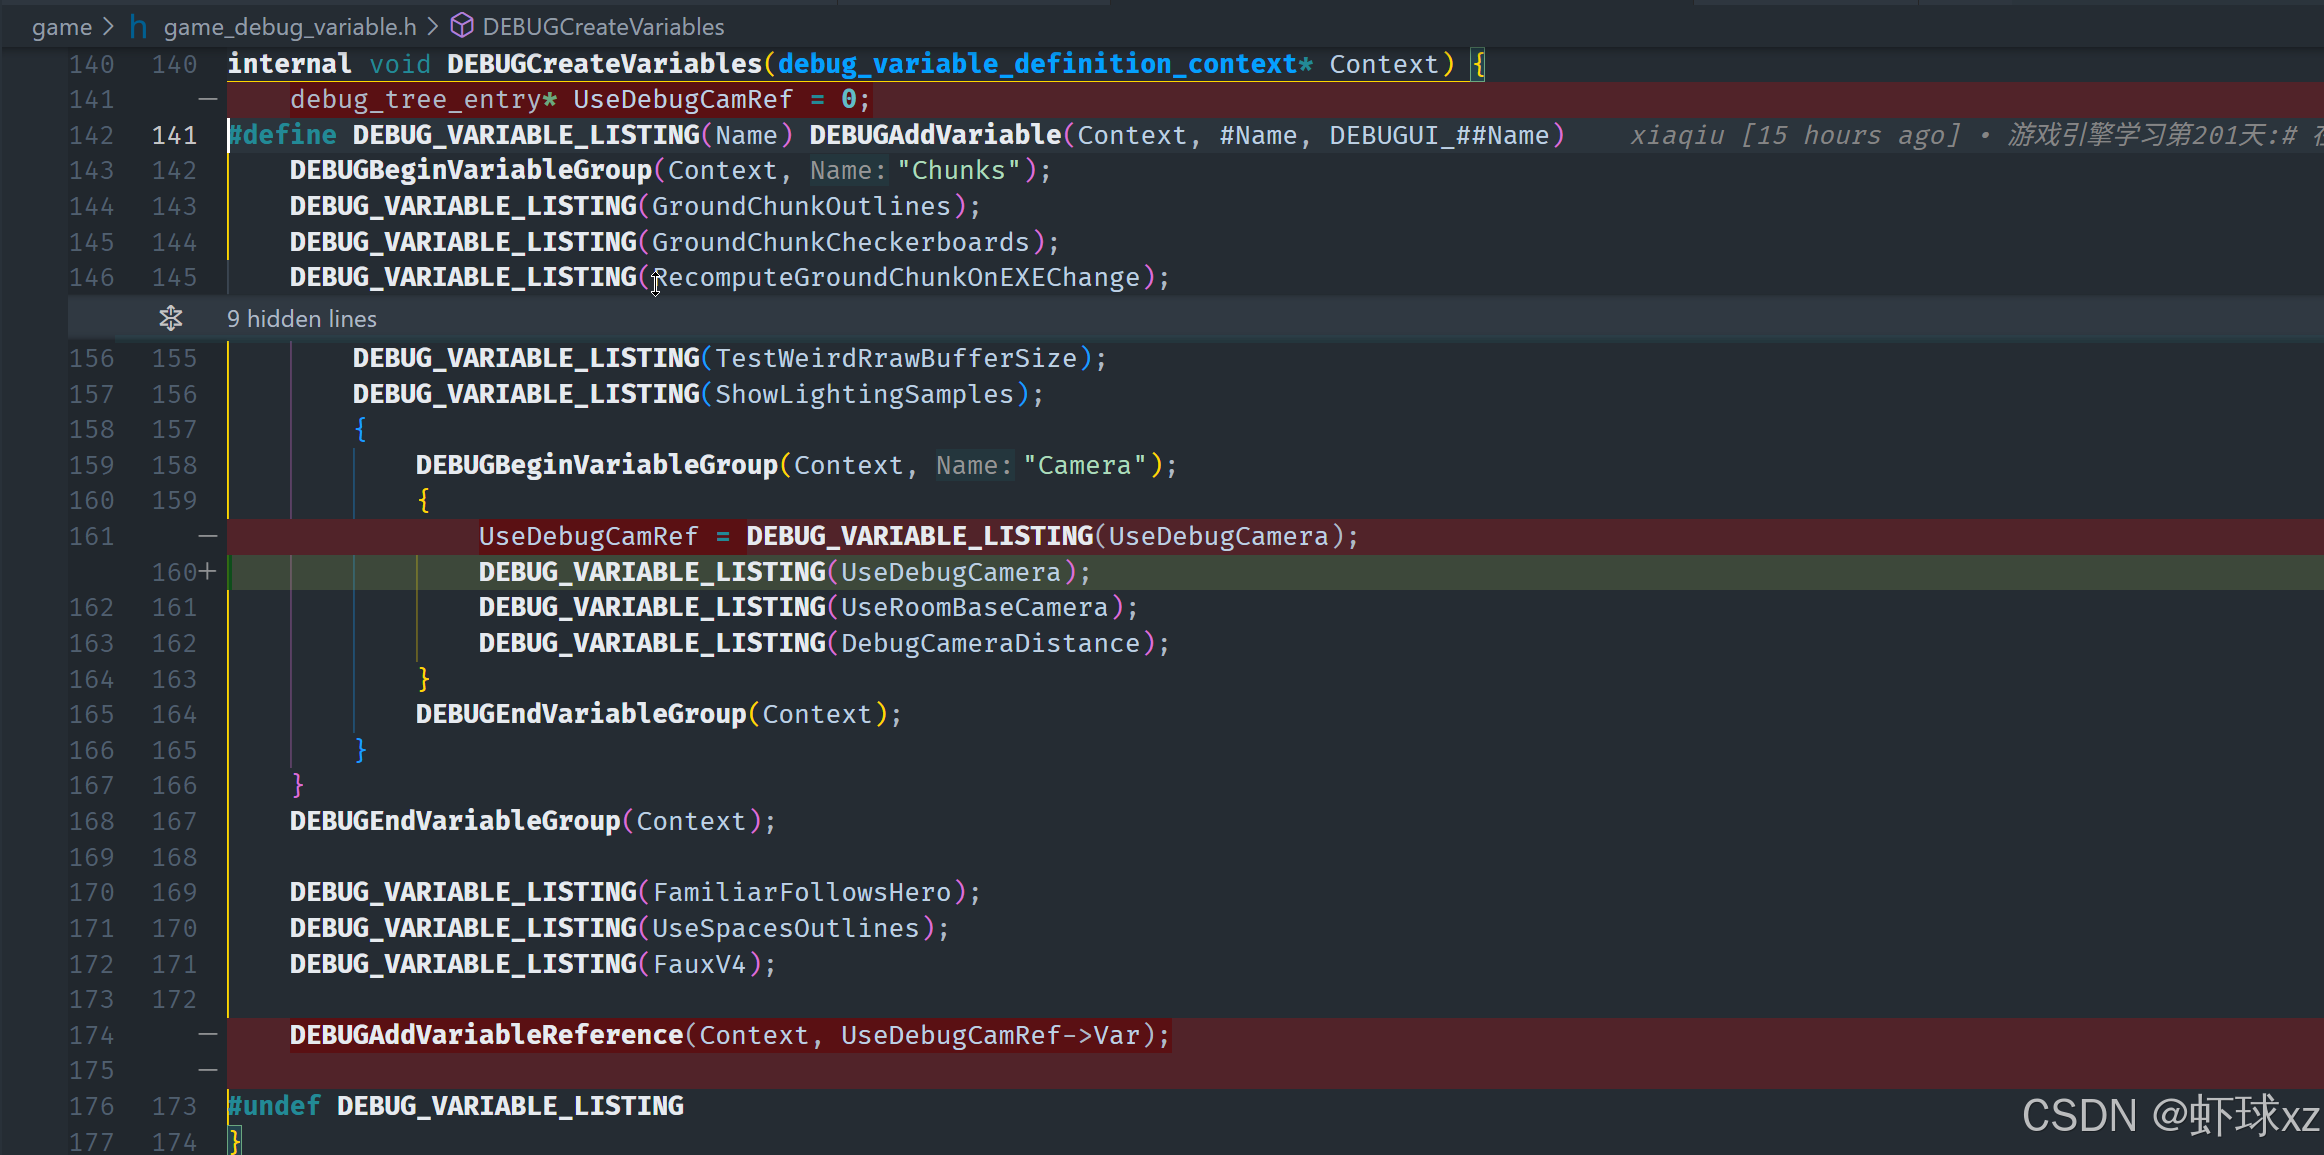Click the minus marker on line 161
Viewport: 2324px width, 1155px height.
(x=208, y=537)
